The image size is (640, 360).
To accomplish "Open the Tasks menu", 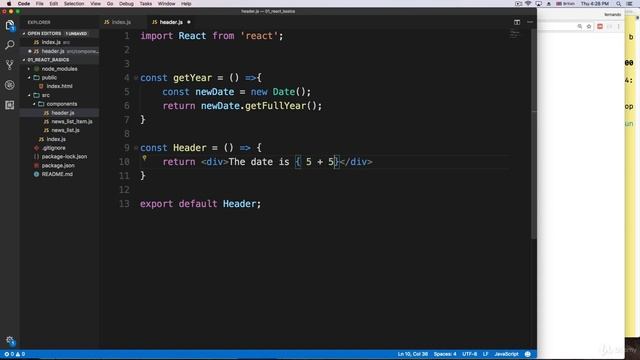I will (x=146, y=4).
